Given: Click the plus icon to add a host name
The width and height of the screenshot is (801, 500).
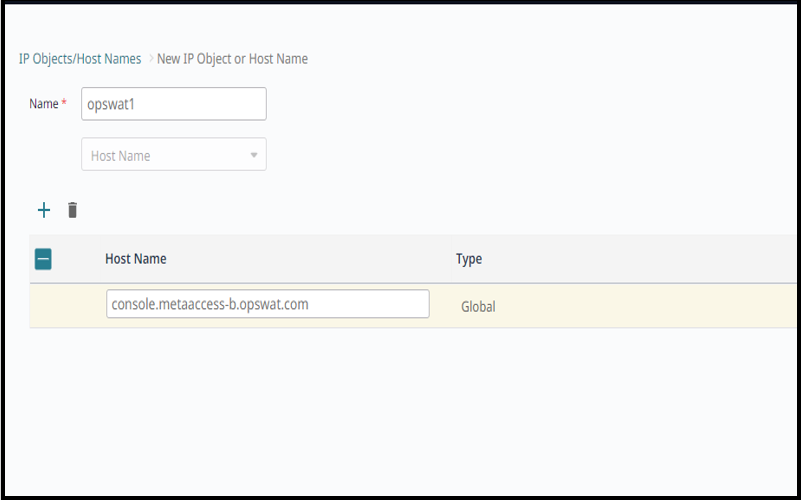Looking at the screenshot, I should pyautogui.click(x=44, y=210).
